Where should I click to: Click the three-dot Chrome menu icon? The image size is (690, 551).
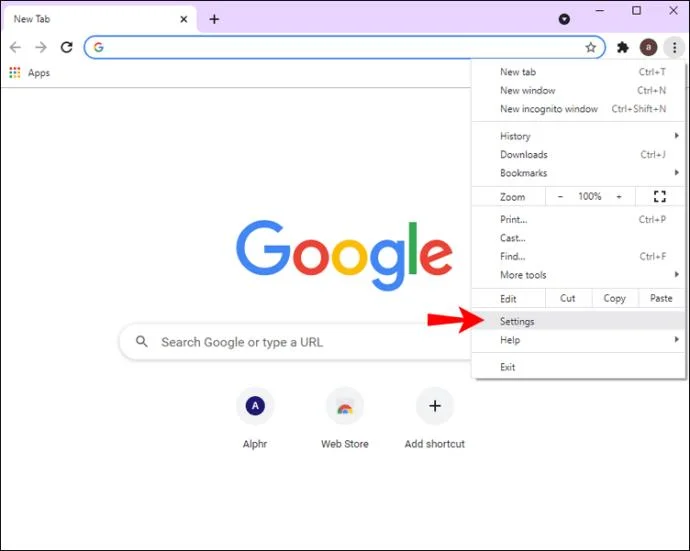pos(674,47)
